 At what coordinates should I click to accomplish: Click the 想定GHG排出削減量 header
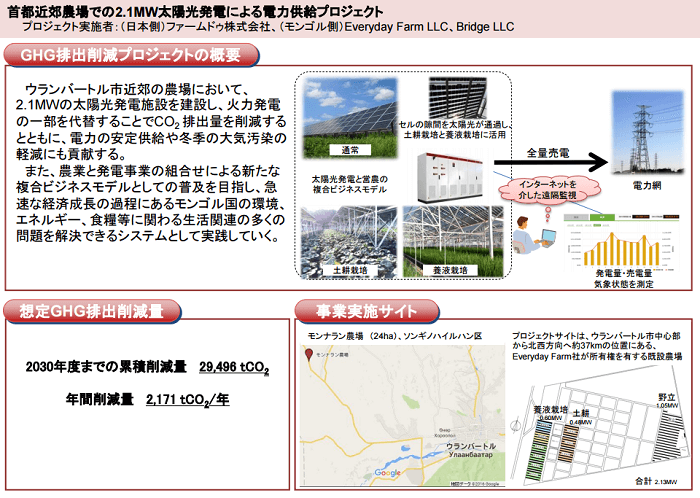point(92,311)
